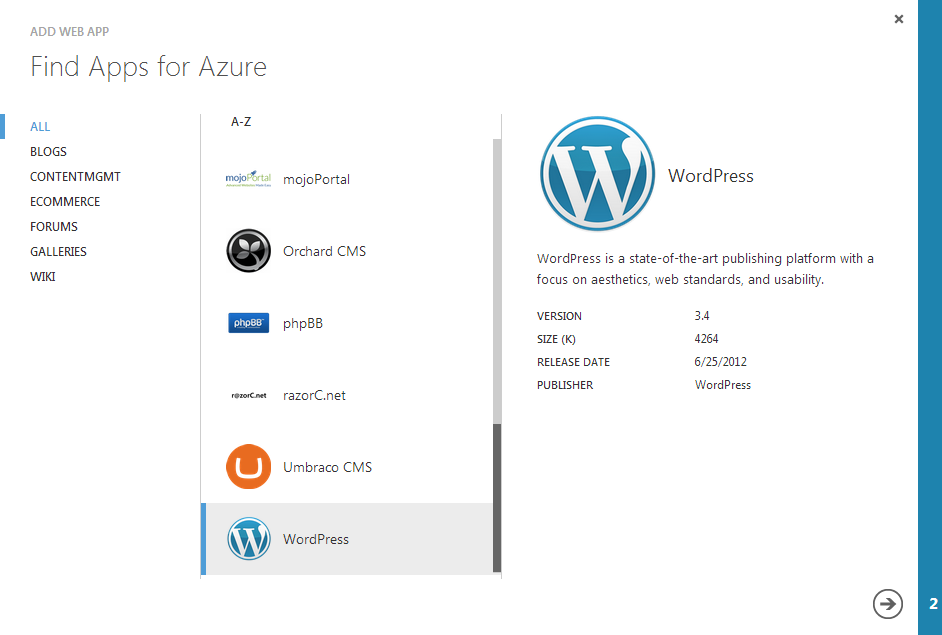Select the GALLERIES category
Image resolution: width=942 pixels, height=635 pixels.
58,252
